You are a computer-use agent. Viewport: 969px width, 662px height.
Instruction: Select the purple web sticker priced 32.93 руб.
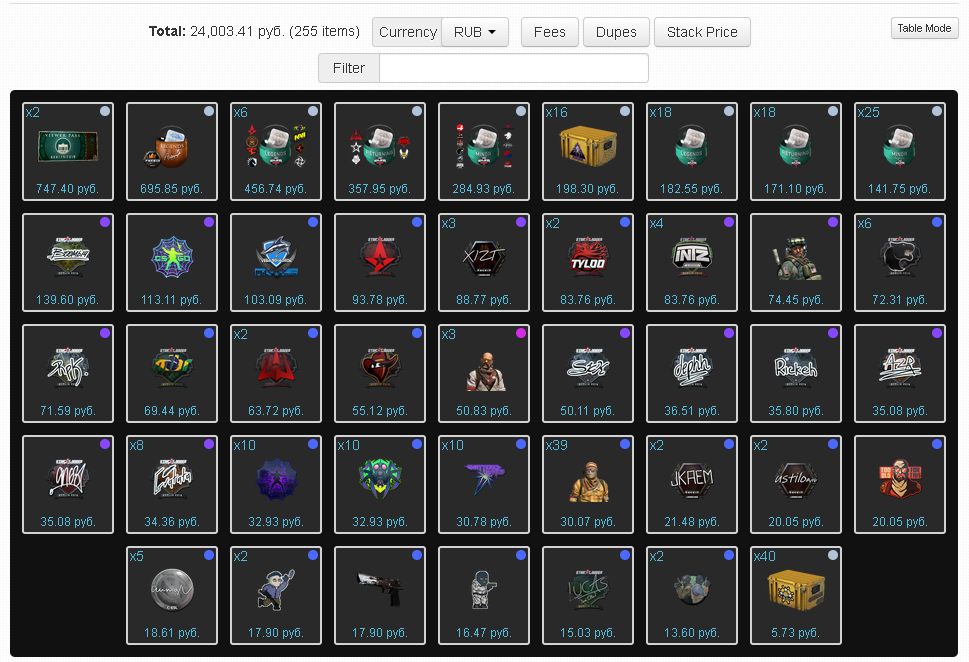276,484
